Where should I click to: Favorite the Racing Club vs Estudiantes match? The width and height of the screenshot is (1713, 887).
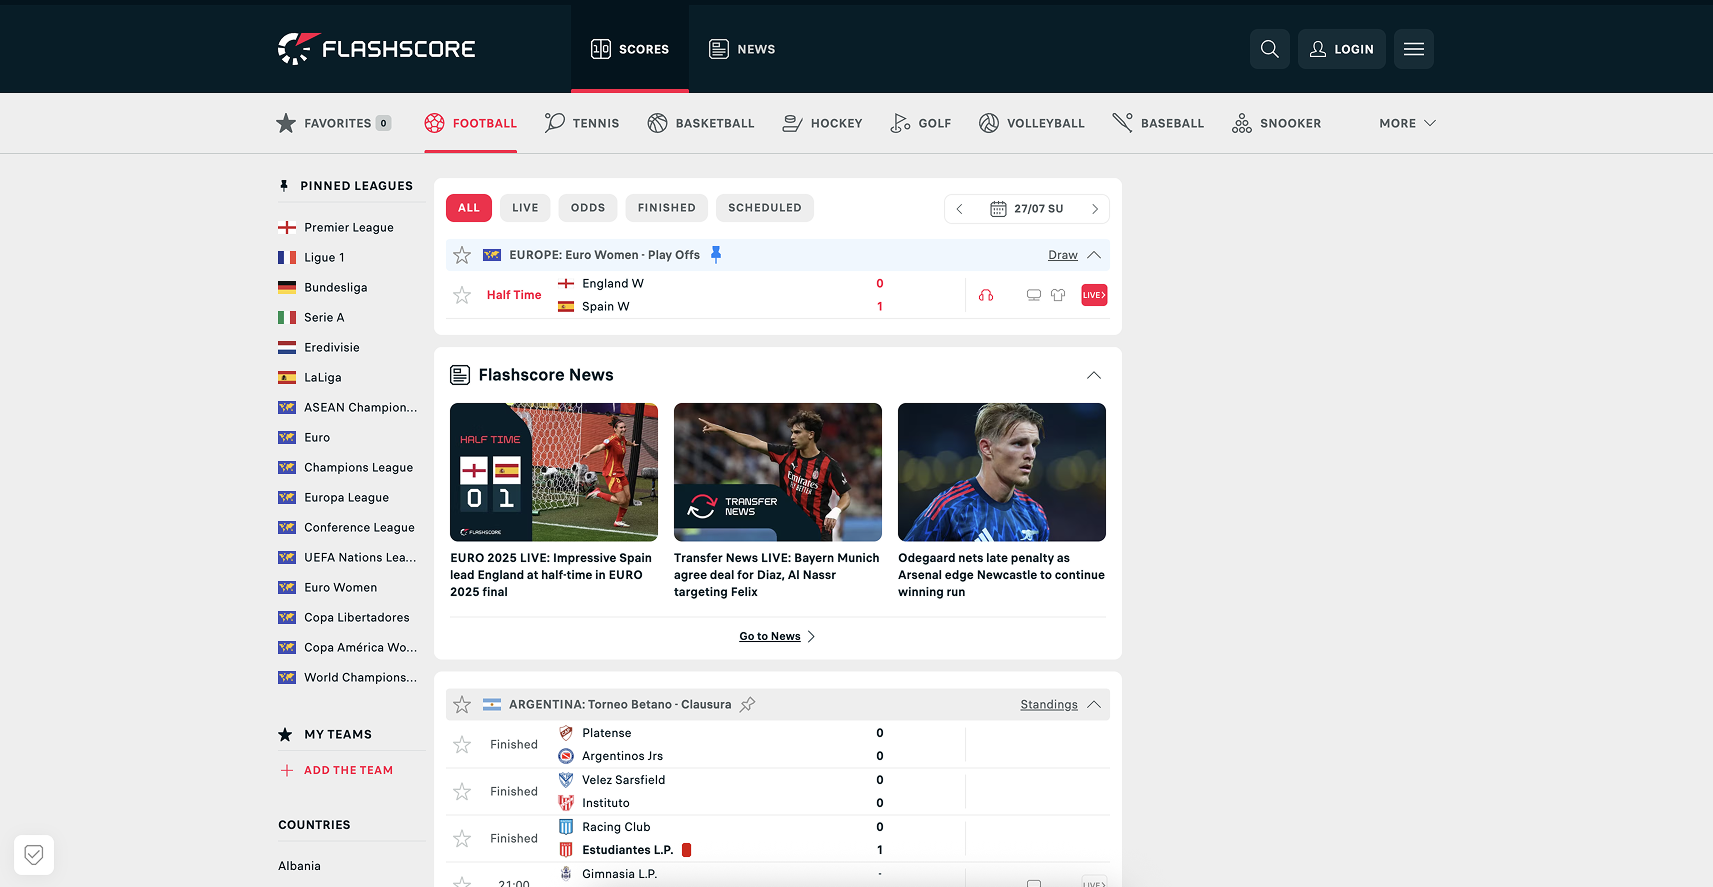[x=462, y=839]
